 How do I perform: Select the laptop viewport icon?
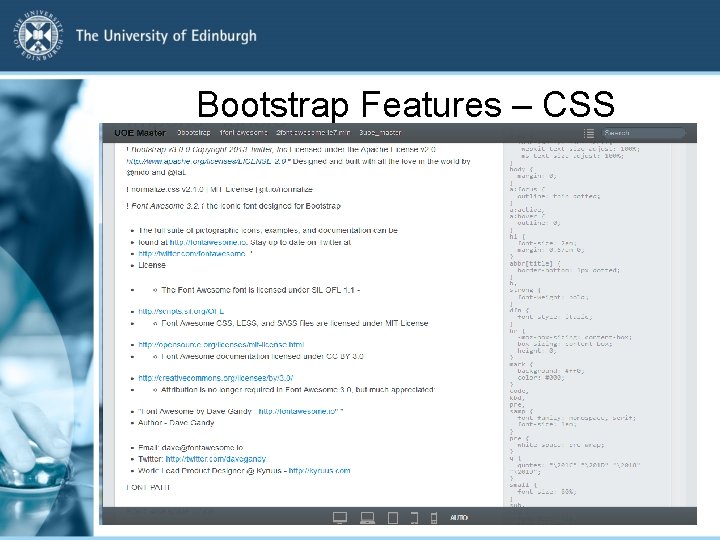(x=367, y=518)
